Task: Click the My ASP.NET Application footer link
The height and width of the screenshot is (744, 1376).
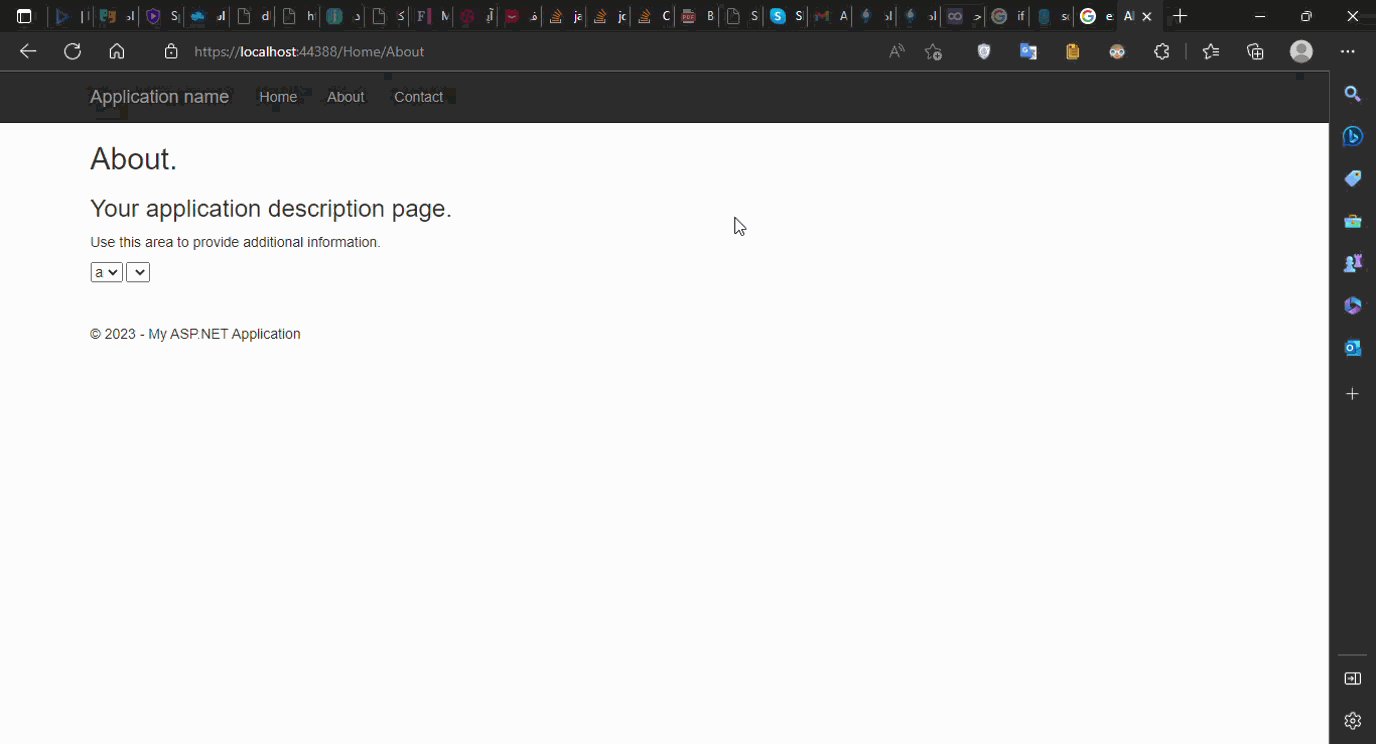Action: coord(224,333)
